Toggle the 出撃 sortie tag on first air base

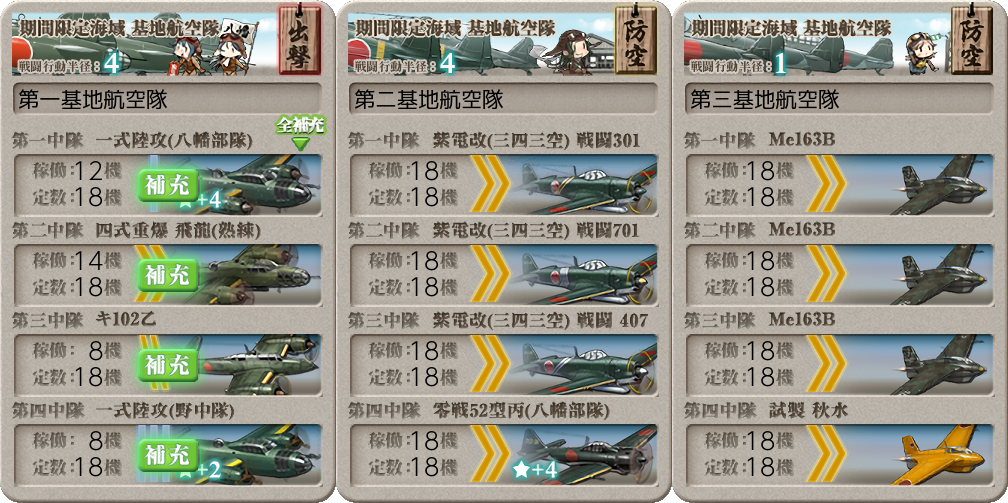300,39
